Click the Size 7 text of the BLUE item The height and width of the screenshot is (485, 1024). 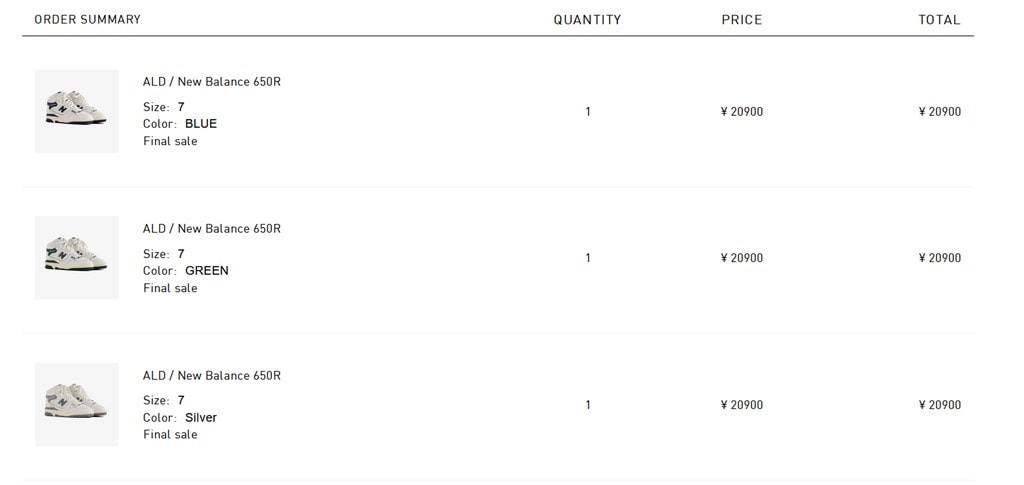pos(164,107)
